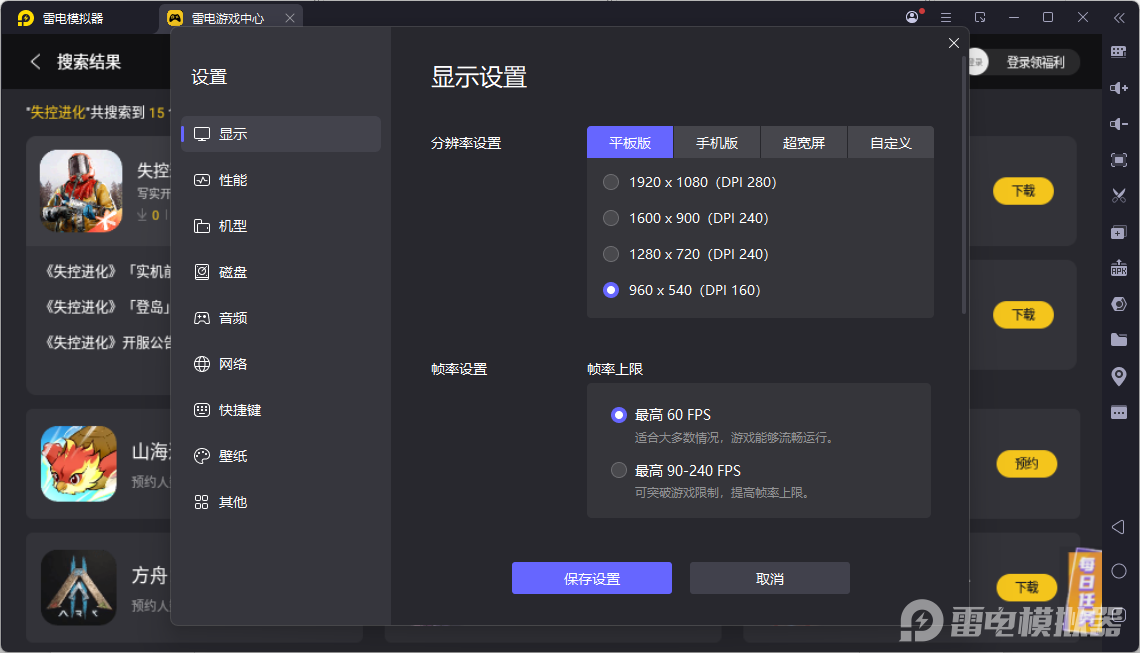Viewport: 1140px width, 653px height.
Task: Collapse the sidebar with the double chevron
Action: click(x=1119, y=17)
